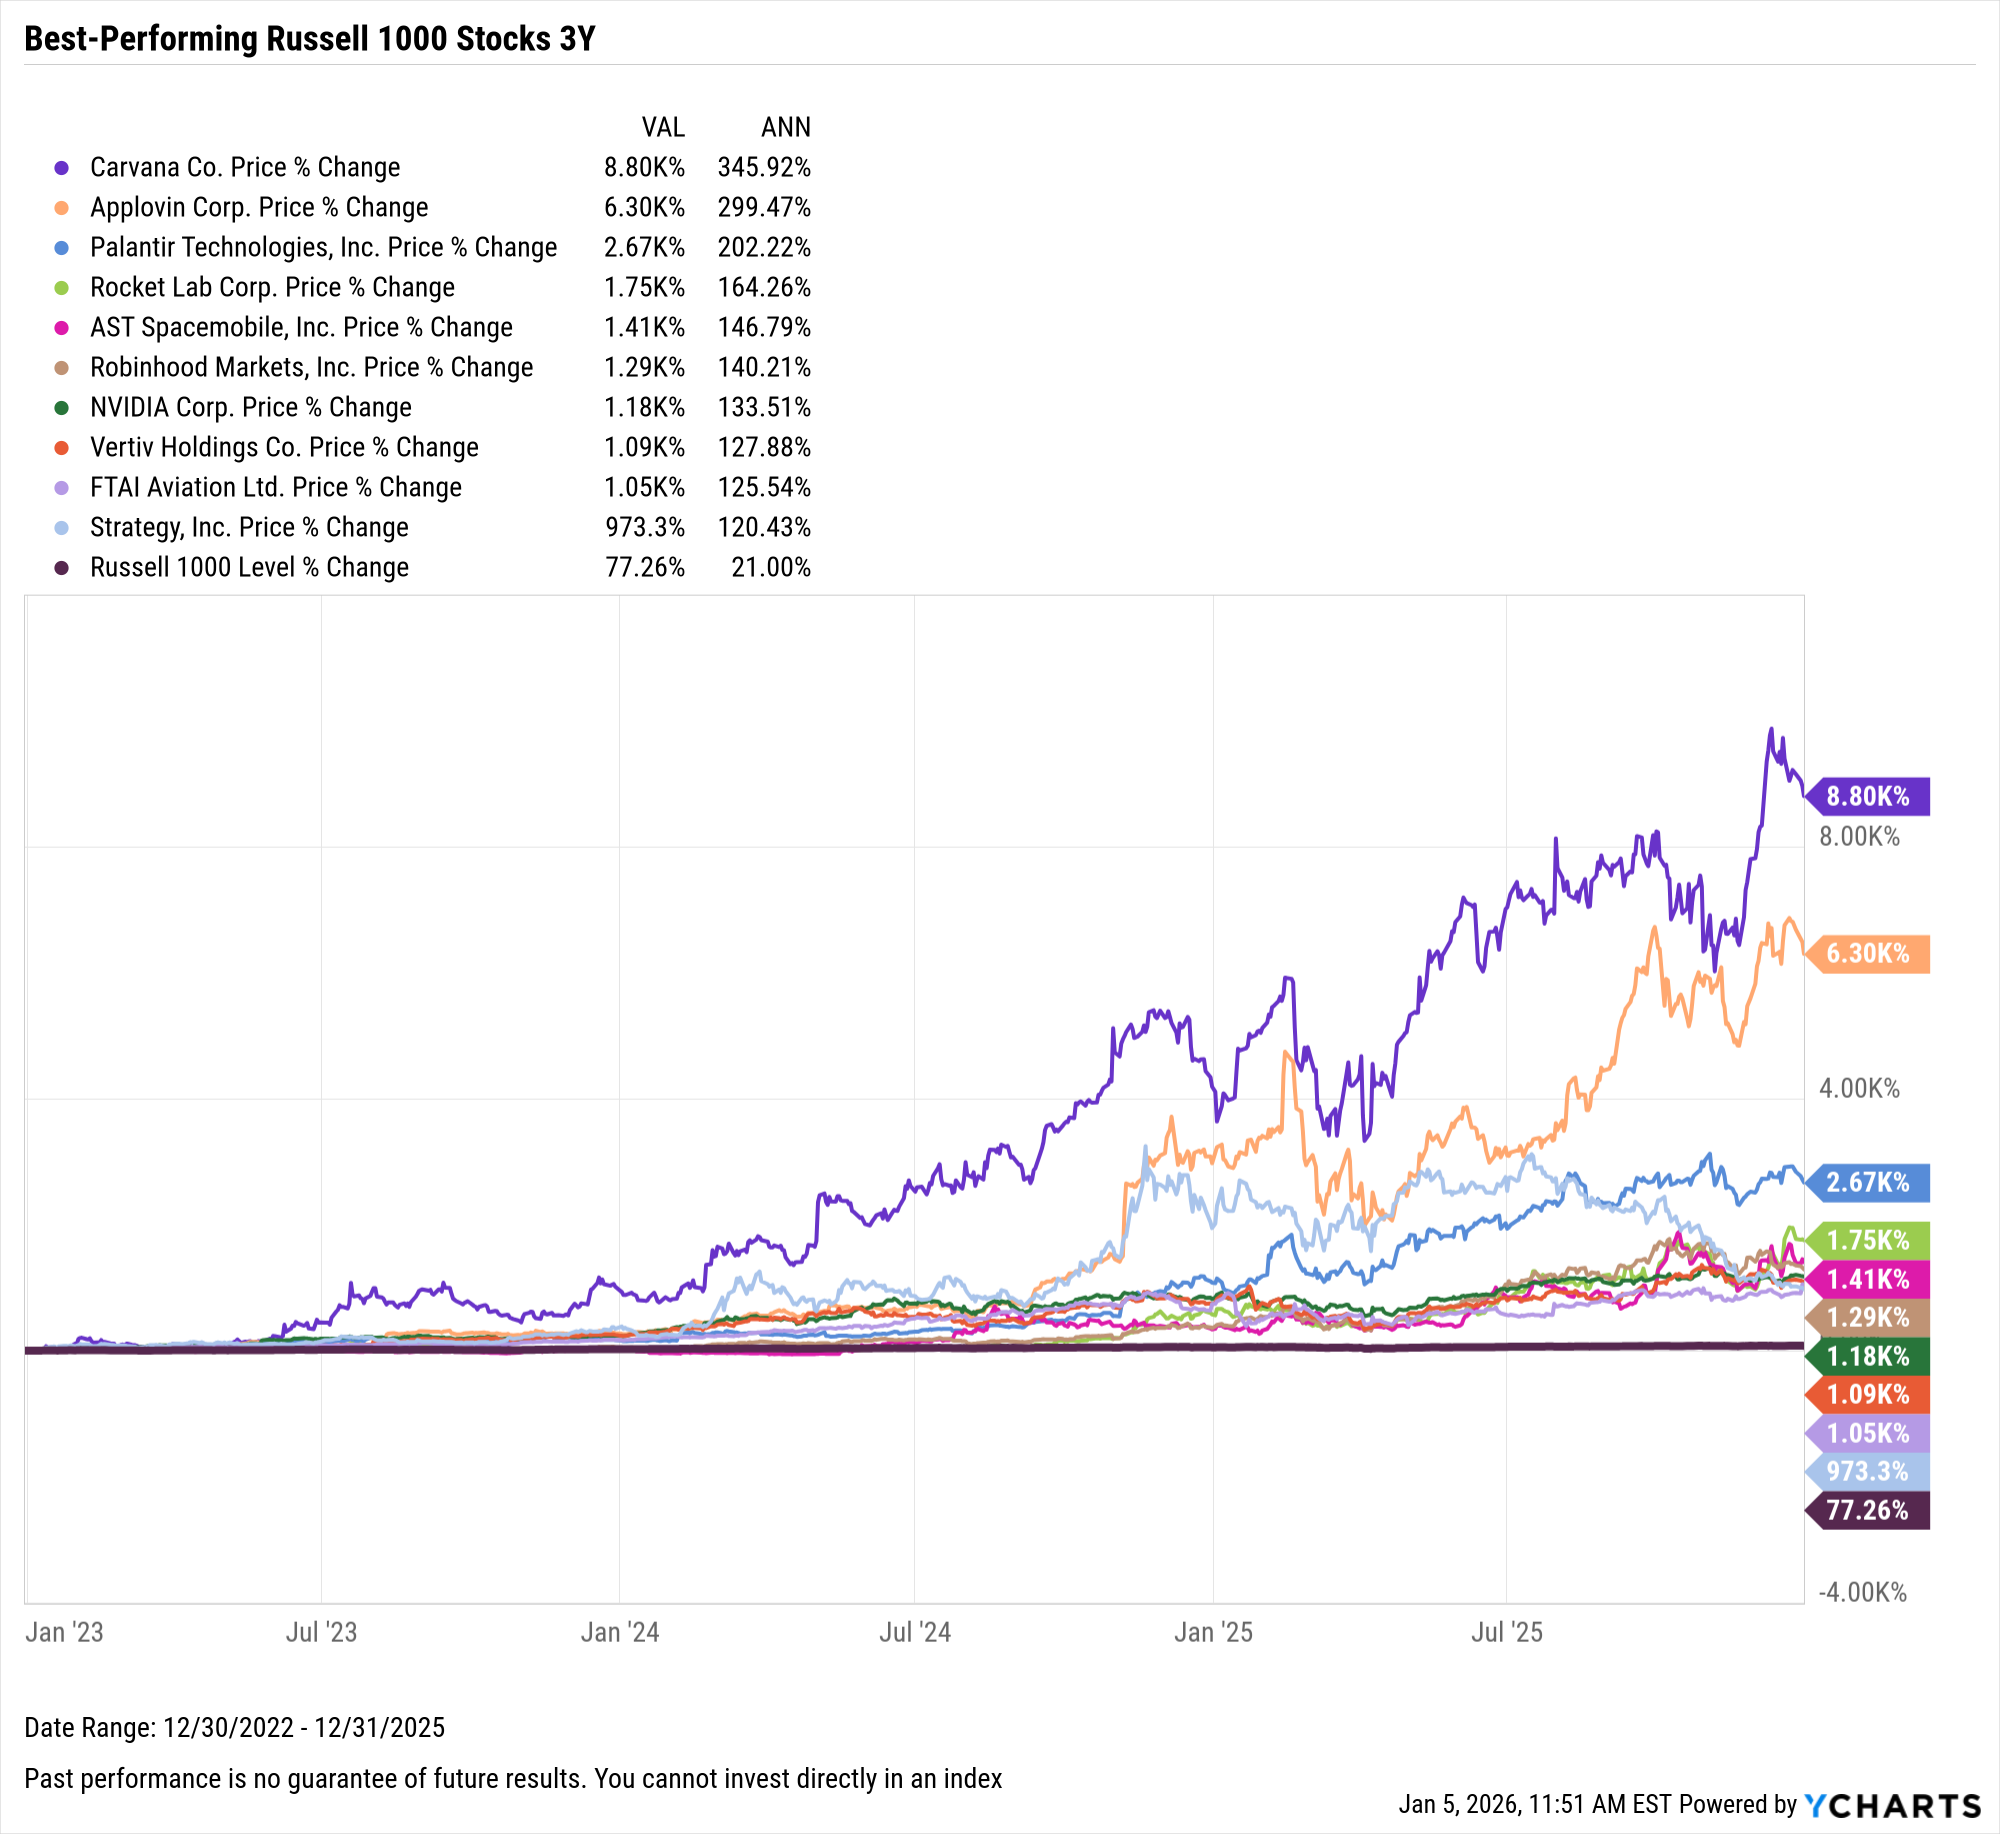
Task: Select the Strategy, Inc. legend label
Action: tap(249, 528)
